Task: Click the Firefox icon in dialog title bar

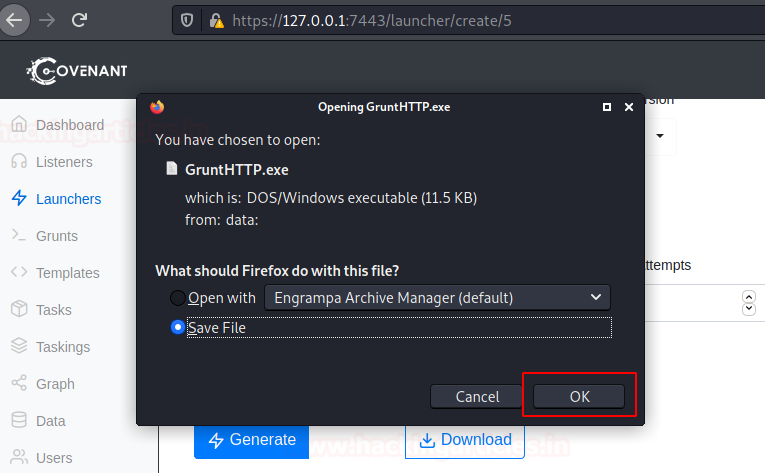Action: (157, 107)
